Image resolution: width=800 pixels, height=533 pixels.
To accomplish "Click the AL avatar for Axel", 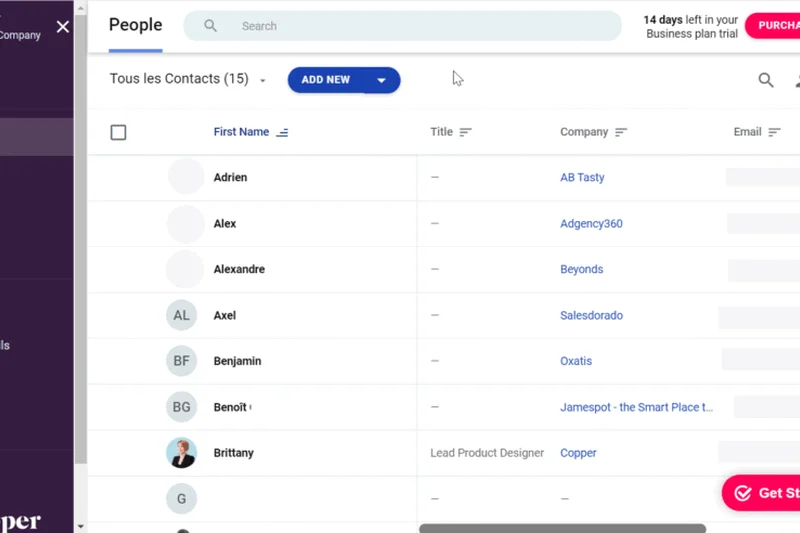I will pos(181,315).
